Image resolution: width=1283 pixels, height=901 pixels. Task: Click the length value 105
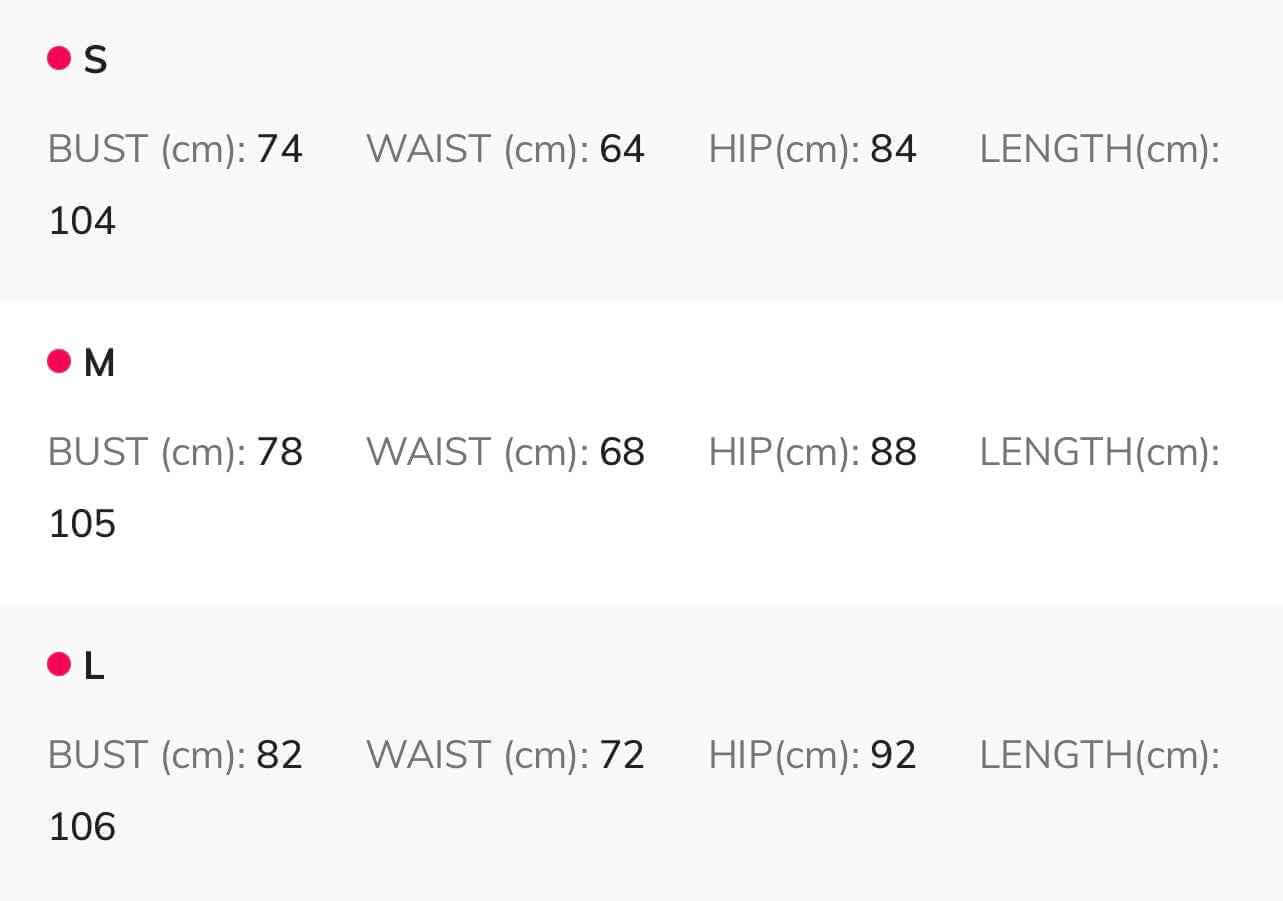[x=82, y=524]
